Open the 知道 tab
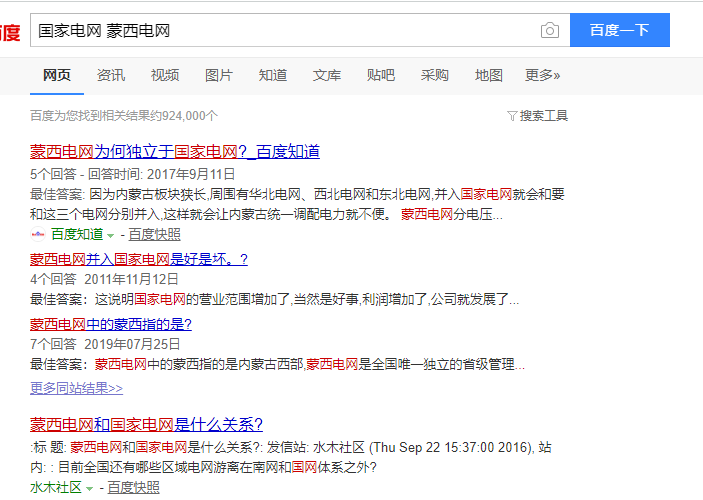 pyautogui.click(x=273, y=75)
